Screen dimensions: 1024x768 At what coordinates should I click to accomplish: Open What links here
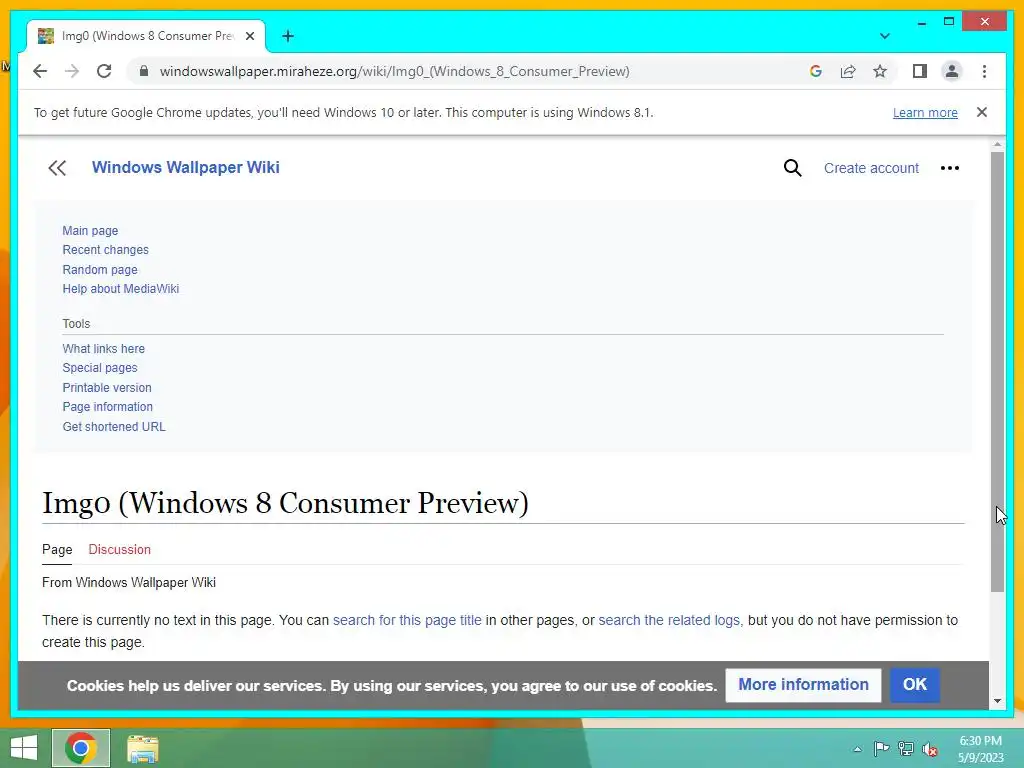pyautogui.click(x=103, y=349)
